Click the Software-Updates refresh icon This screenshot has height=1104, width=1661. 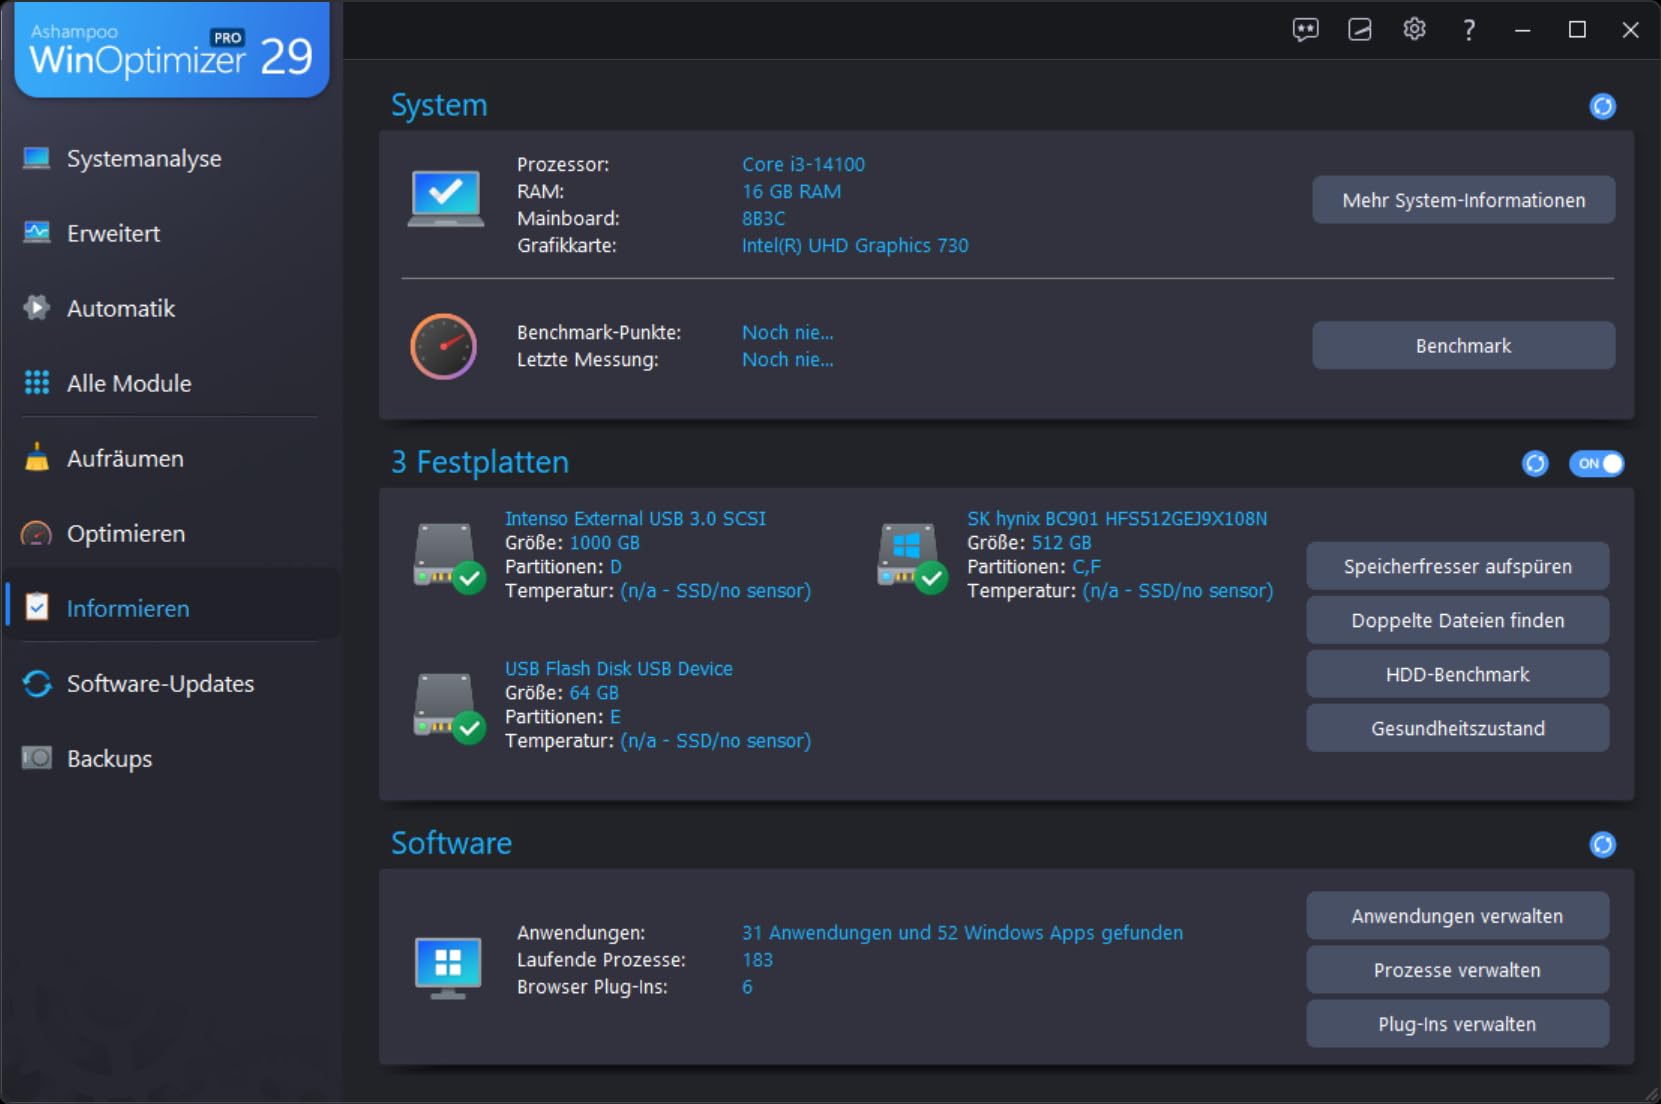click(37, 683)
